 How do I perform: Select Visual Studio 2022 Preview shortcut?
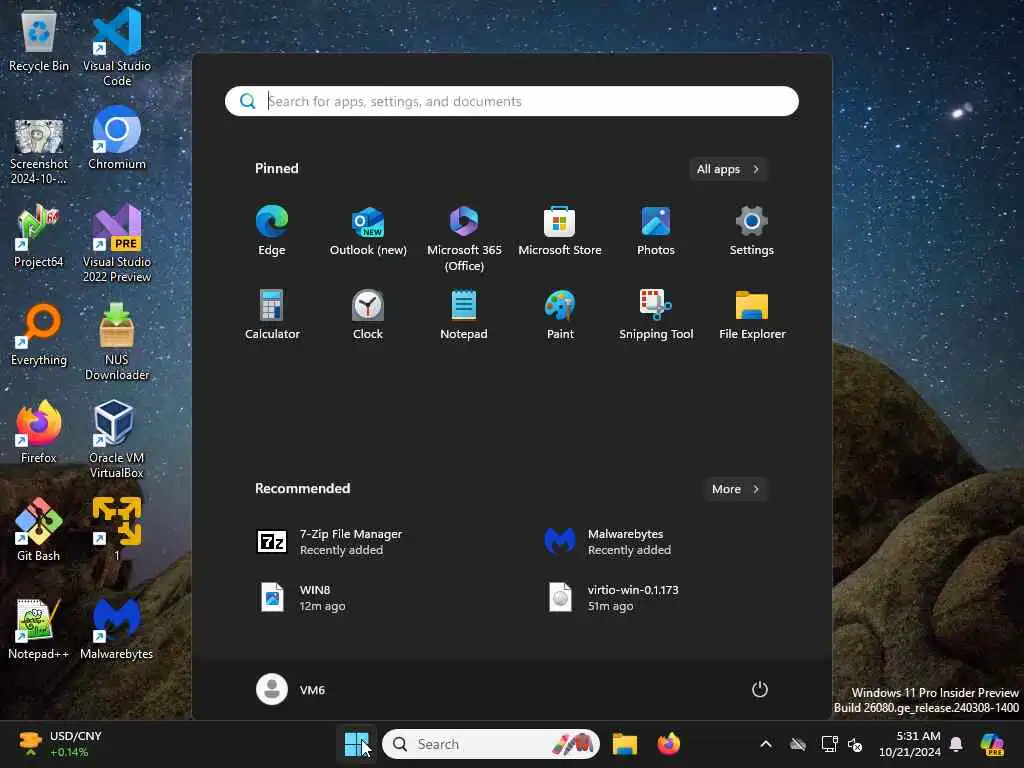pos(117,243)
